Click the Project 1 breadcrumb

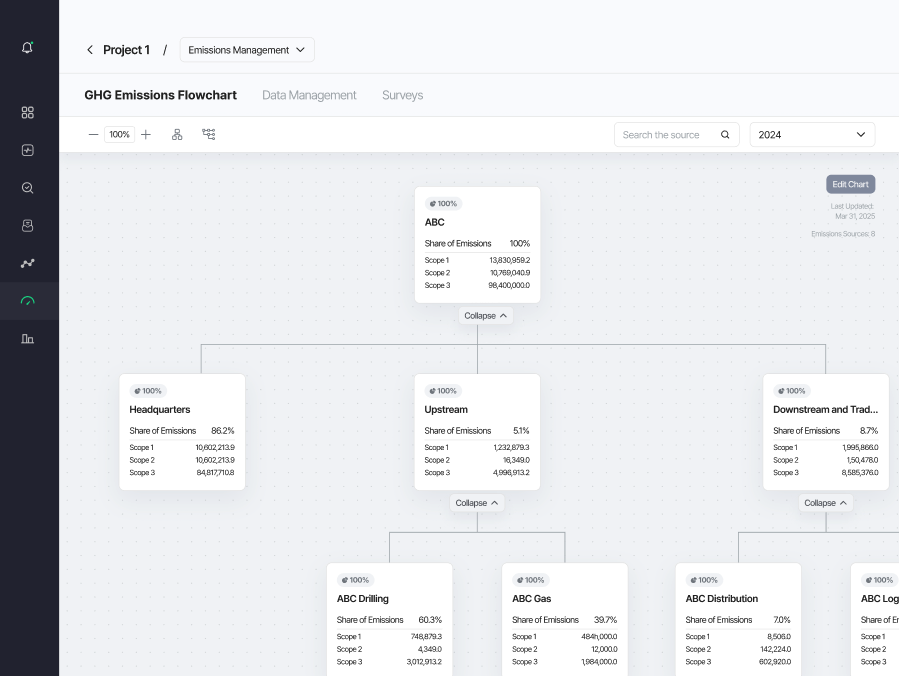126,50
